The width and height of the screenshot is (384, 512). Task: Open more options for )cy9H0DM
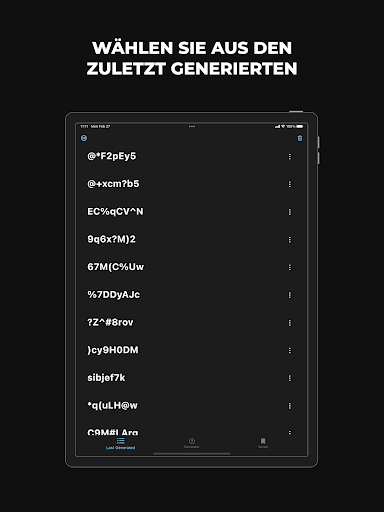point(290,350)
